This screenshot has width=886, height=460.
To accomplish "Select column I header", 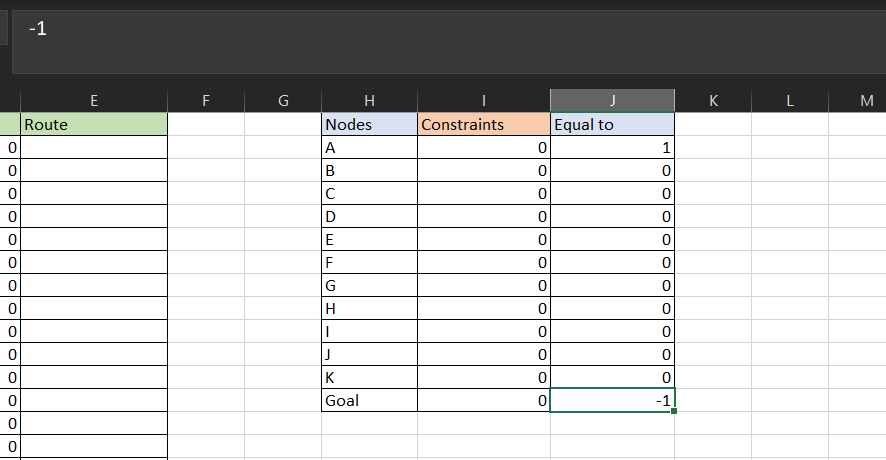I will click(x=483, y=100).
